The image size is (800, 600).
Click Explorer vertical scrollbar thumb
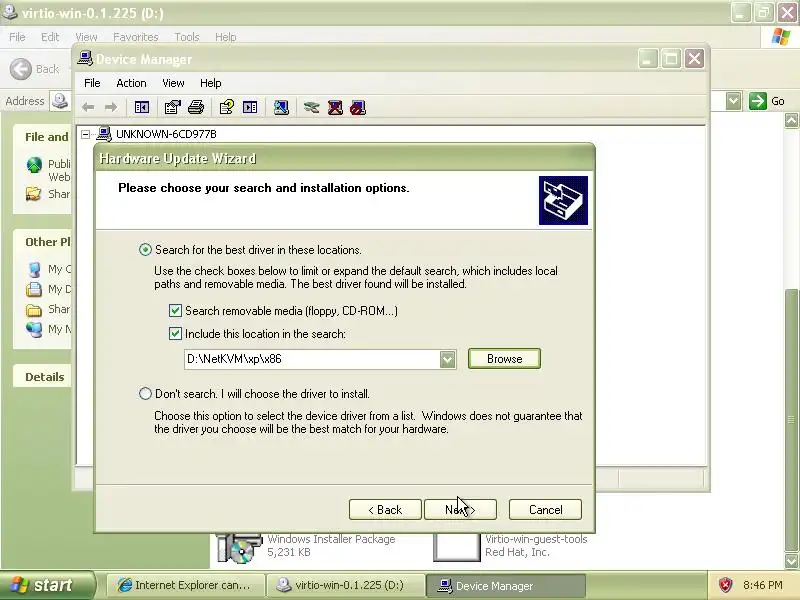tap(791, 419)
